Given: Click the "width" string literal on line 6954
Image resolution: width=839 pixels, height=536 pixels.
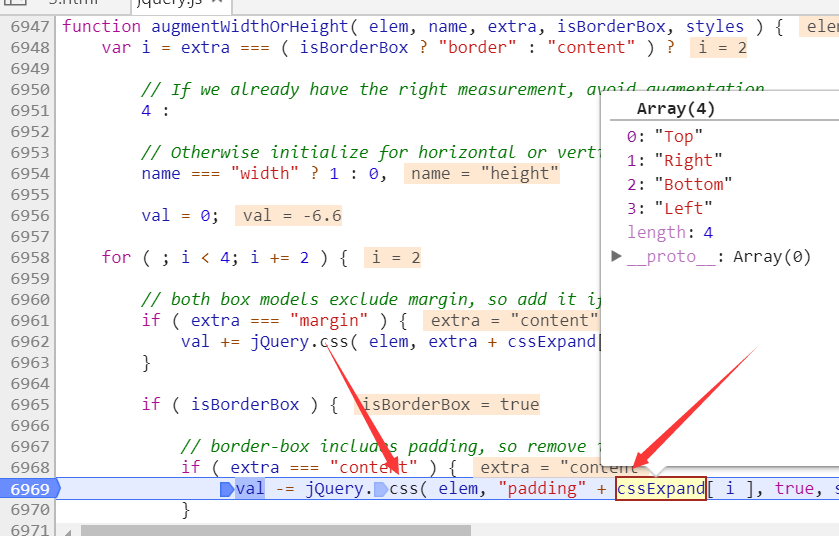Looking at the screenshot, I should pyautogui.click(x=265, y=173).
